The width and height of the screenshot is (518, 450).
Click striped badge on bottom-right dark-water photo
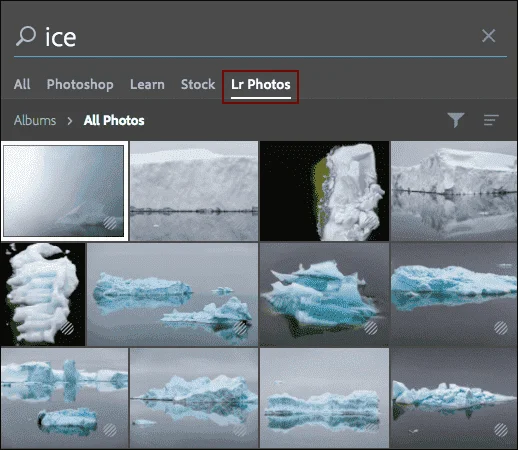[x=501, y=430]
